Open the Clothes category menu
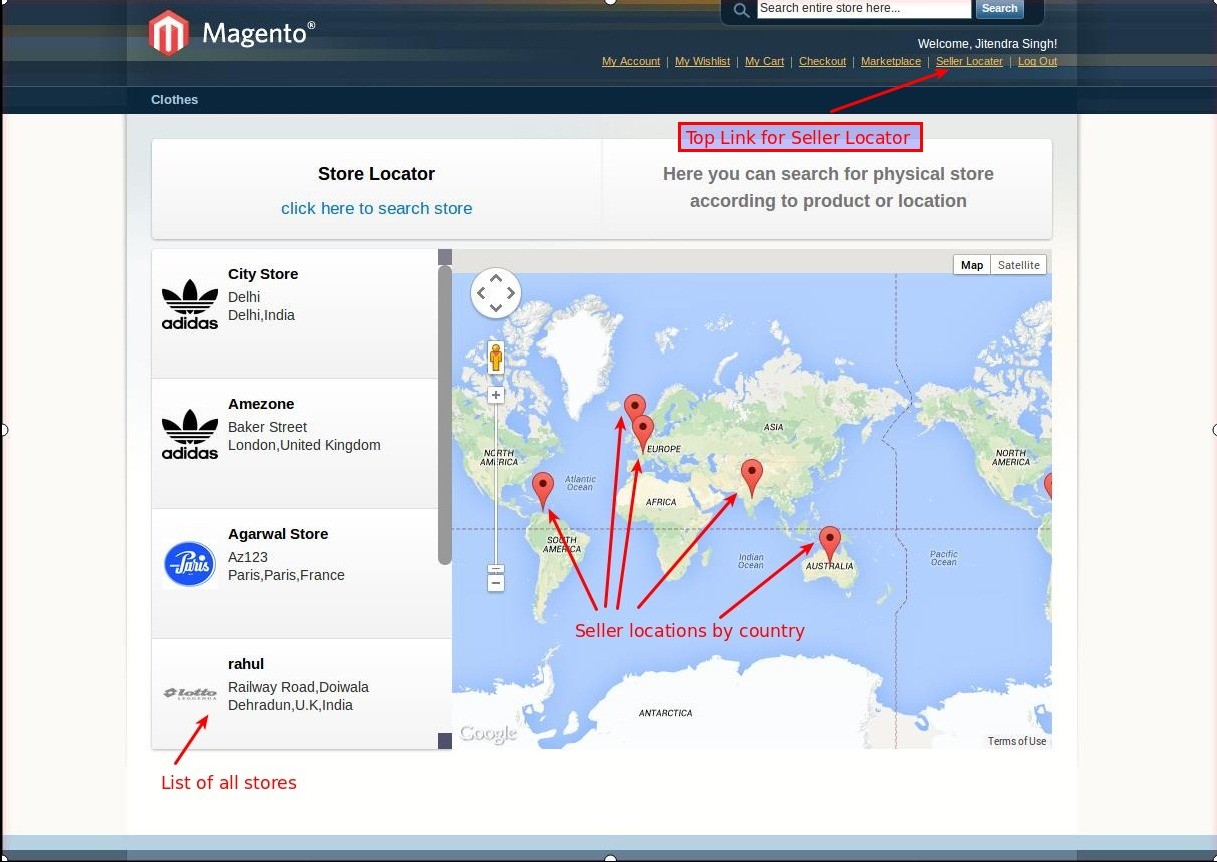 [x=175, y=99]
